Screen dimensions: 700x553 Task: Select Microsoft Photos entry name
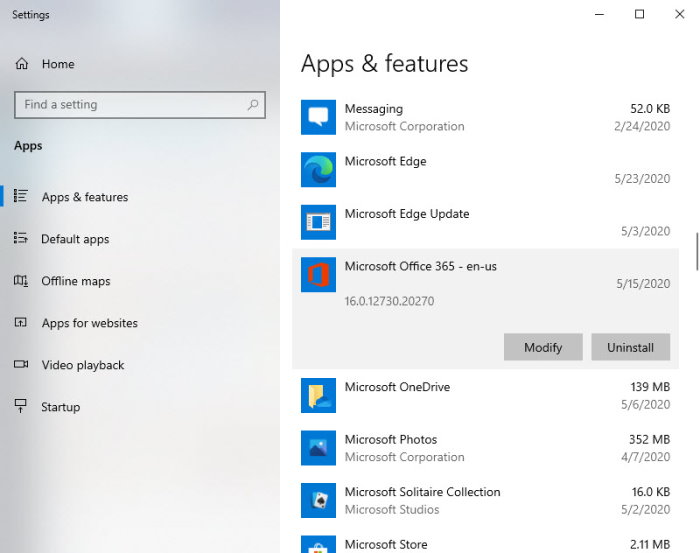click(x=391, y=440)
